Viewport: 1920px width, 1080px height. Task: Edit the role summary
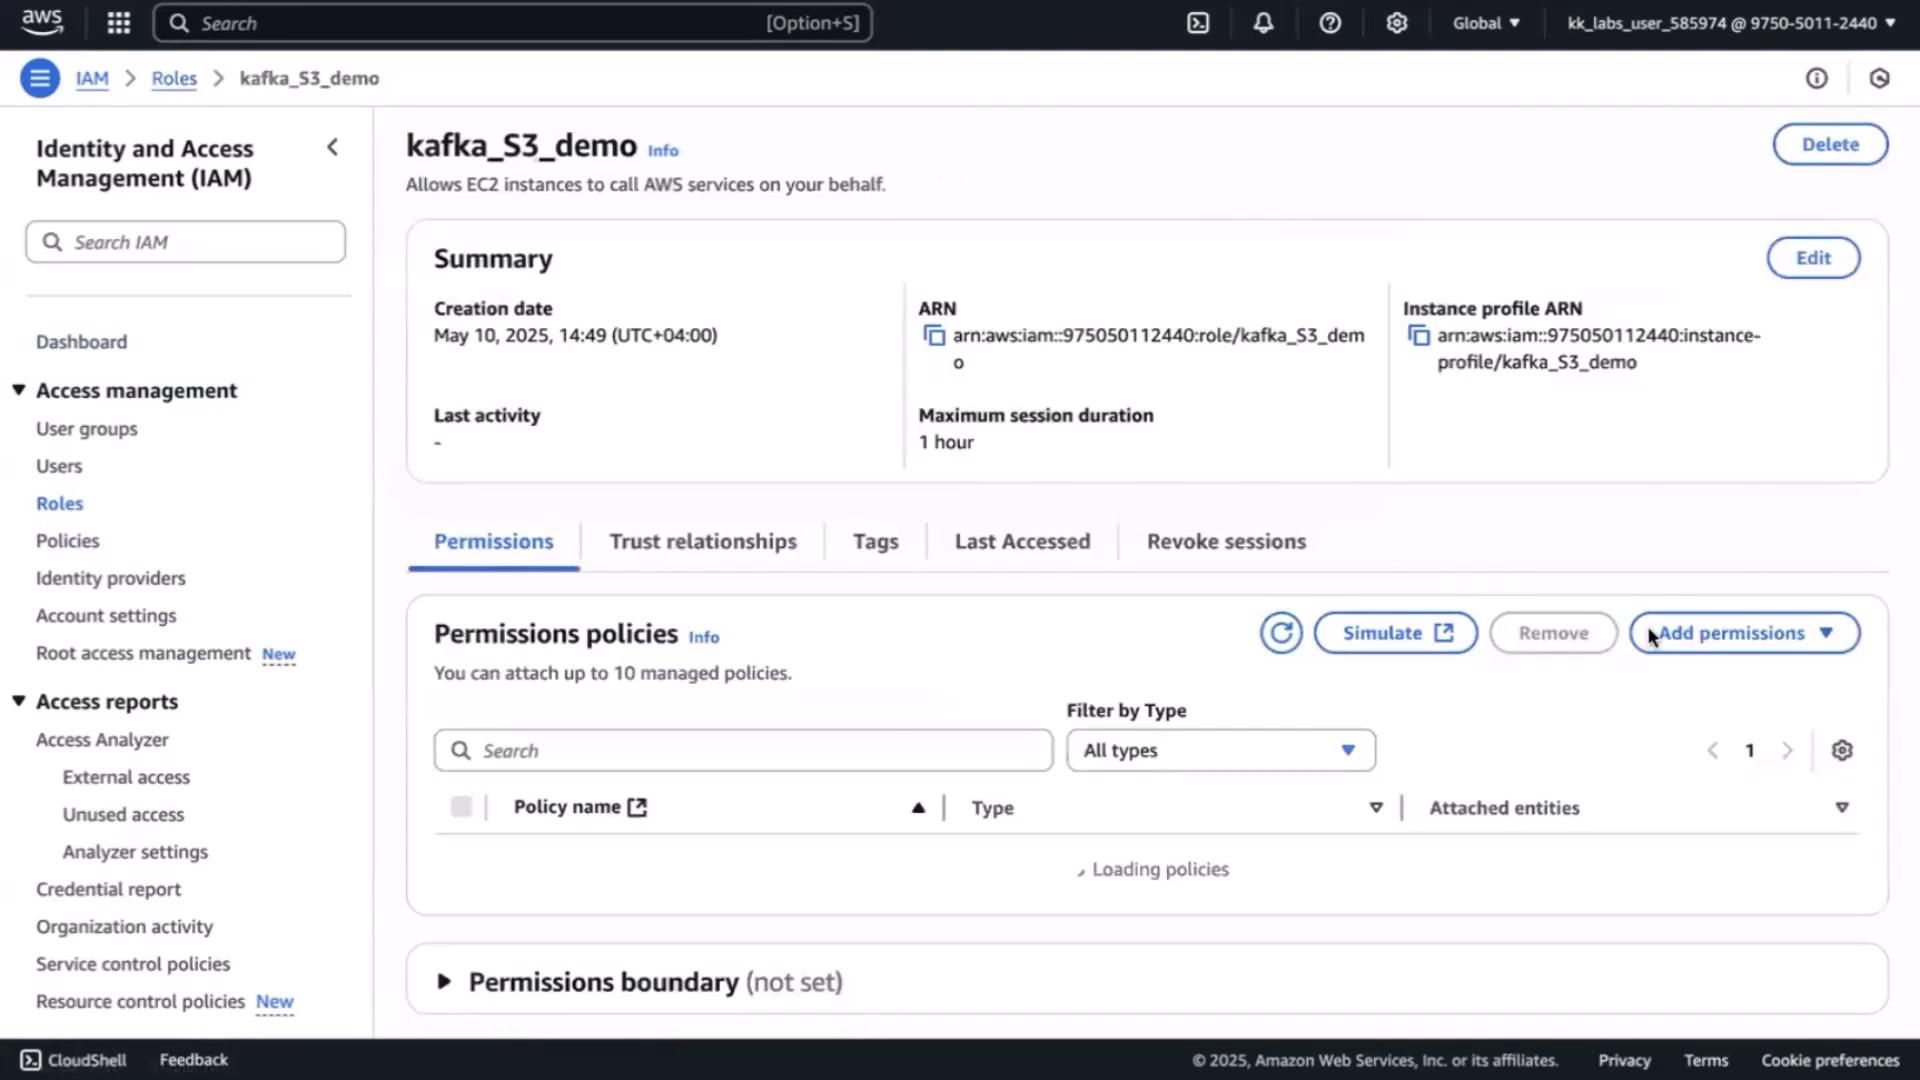1813,258
